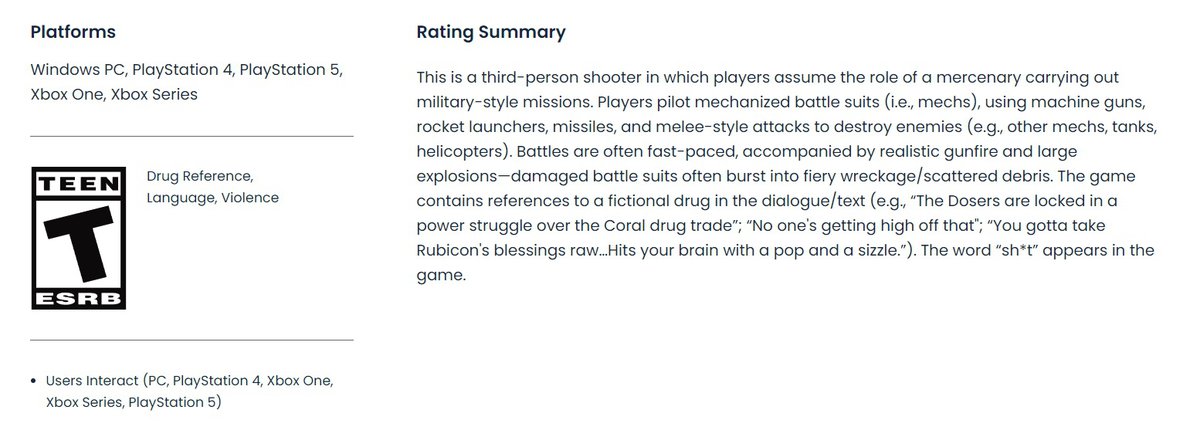The width and height of the screenshot is (1200, 437).
Task: Select the Platforms heading
Action: point(73,32)
